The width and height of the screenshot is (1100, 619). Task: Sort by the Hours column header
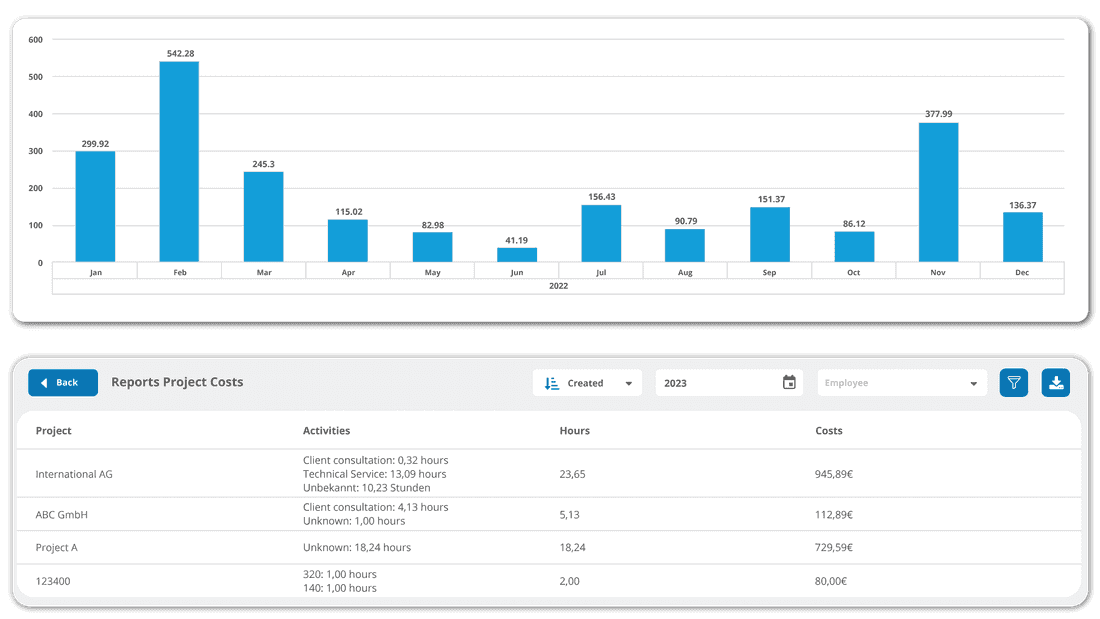point(575,430)
